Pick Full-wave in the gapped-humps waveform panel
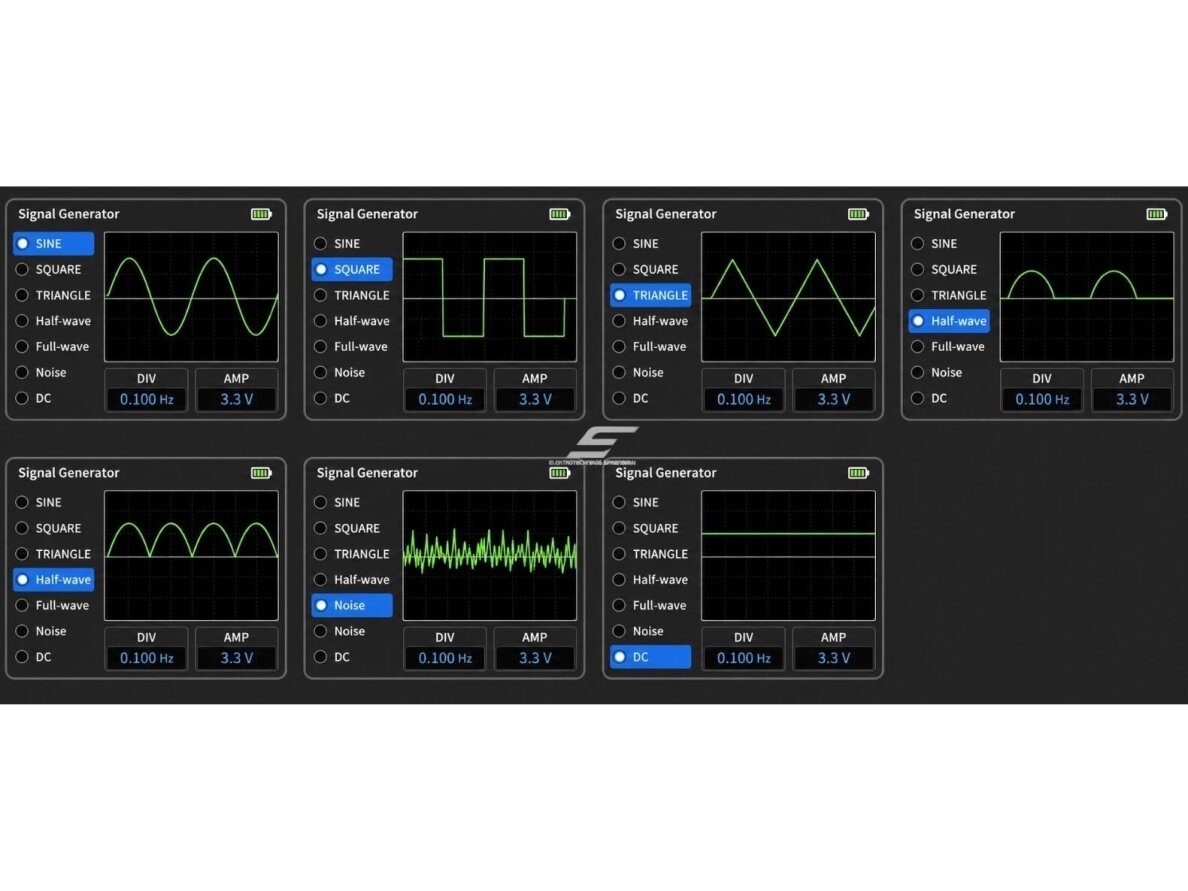The width and height of the screenshot is (1188, 891). (x=949, y=346)
